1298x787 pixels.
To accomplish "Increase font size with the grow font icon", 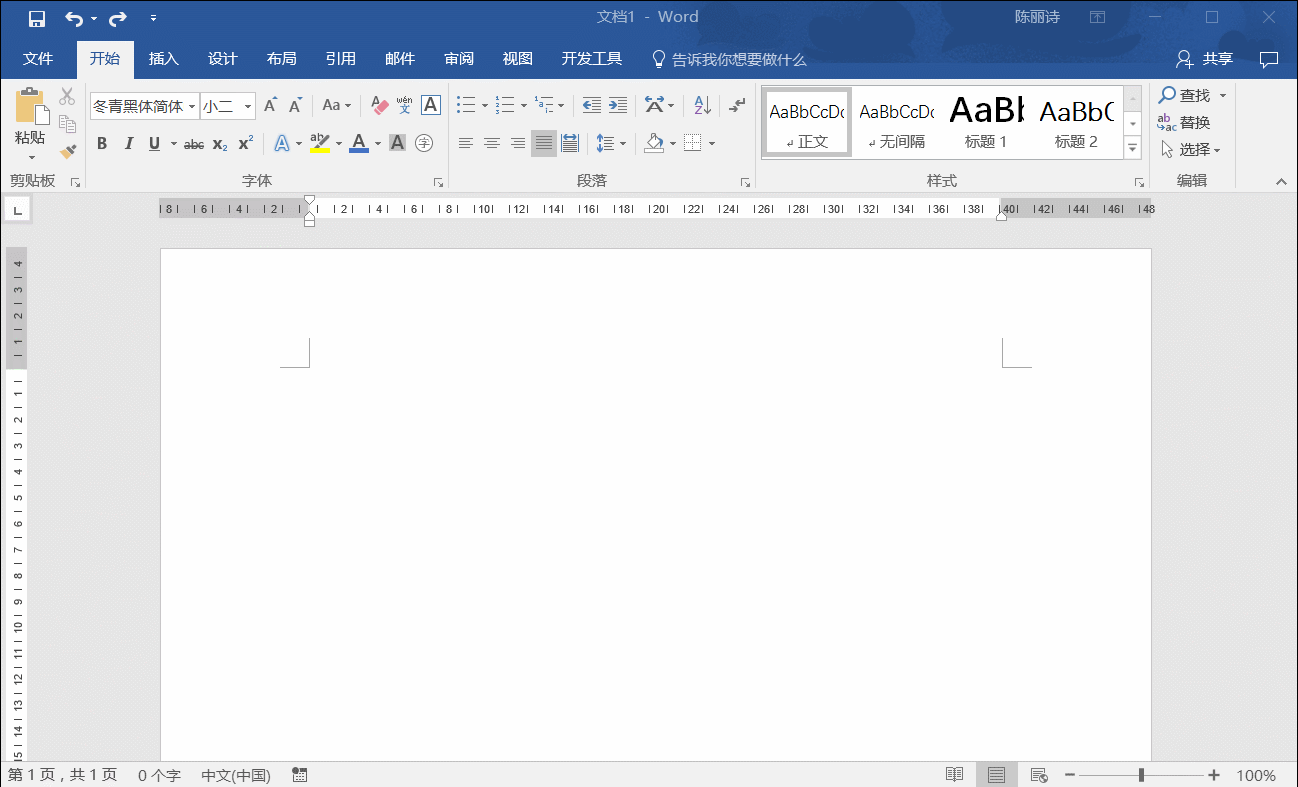I will coord(270,105).
